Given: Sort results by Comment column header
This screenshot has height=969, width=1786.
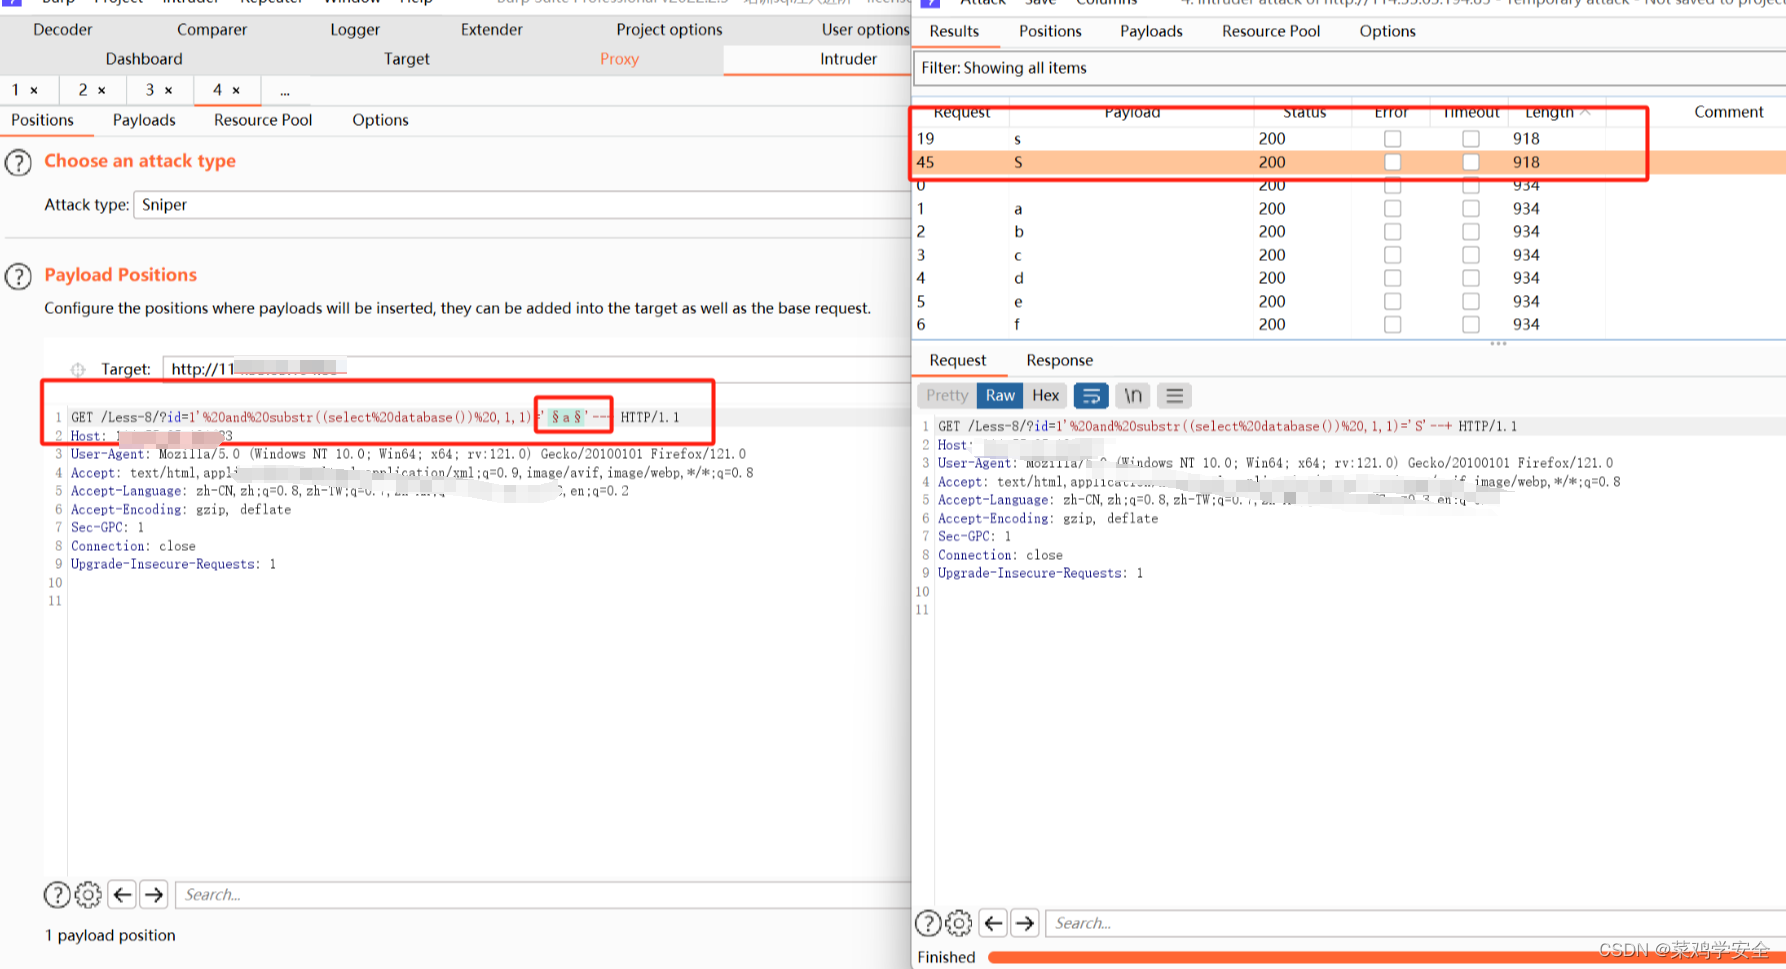Looking at the screenshot, I should [x=1728, y=112].
